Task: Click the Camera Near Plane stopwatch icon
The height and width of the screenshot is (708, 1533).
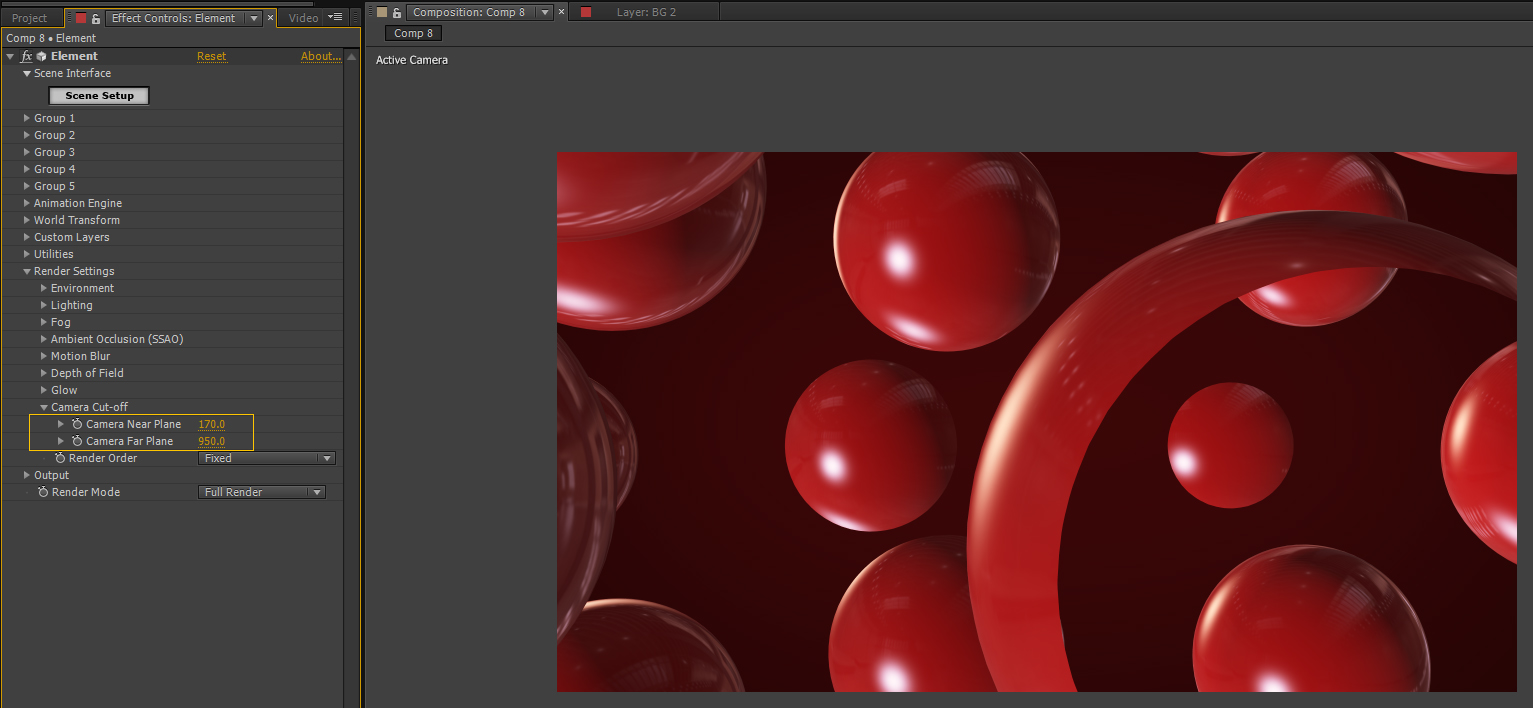Action: (x=77, y=425)
